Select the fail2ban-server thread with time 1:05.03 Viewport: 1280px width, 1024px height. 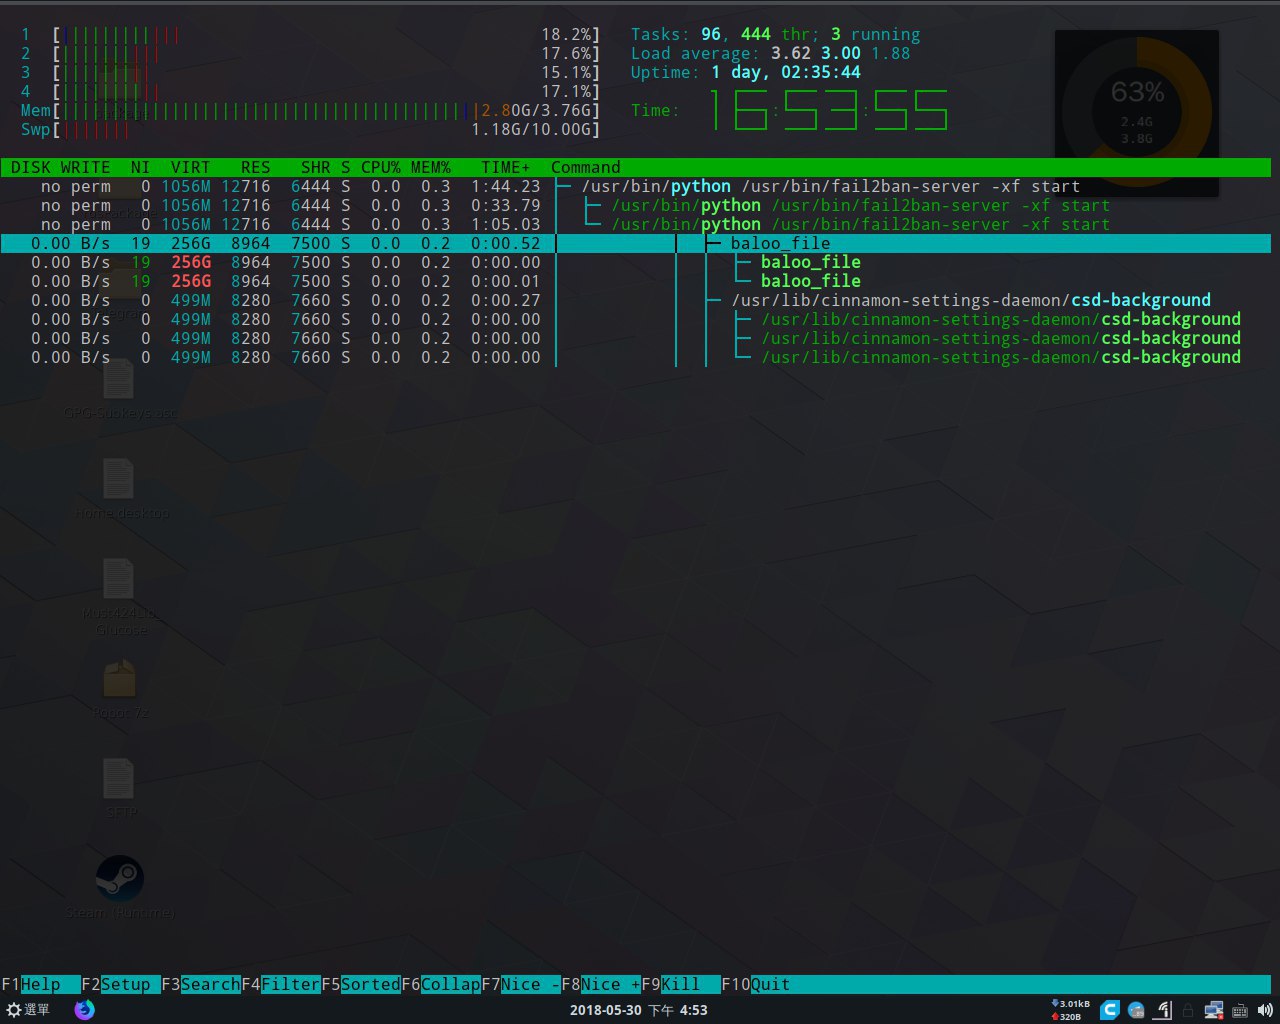[x=636, y=224]
